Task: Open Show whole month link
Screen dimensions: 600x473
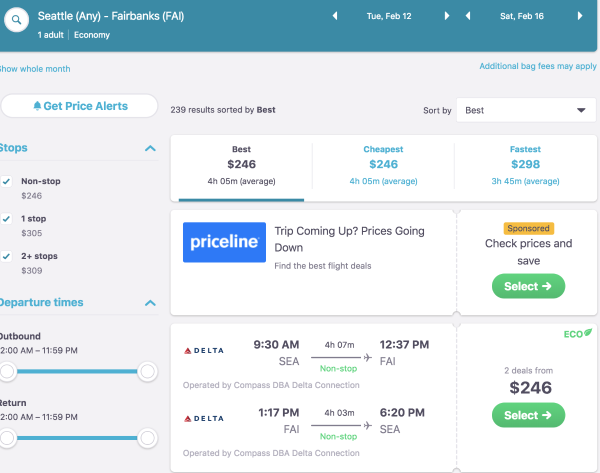Action: [34, 69]
